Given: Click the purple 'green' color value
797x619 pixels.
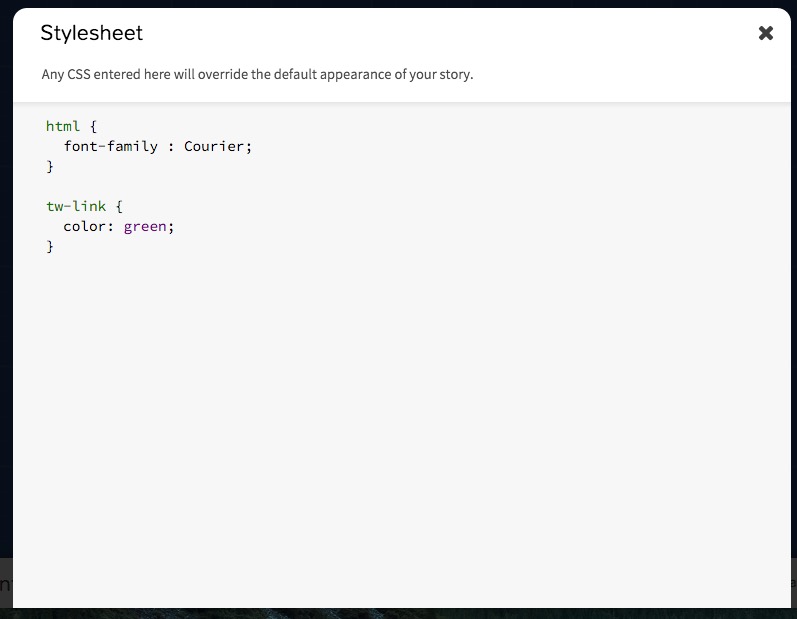Looking at the screenshot, I should coord(145,226).
